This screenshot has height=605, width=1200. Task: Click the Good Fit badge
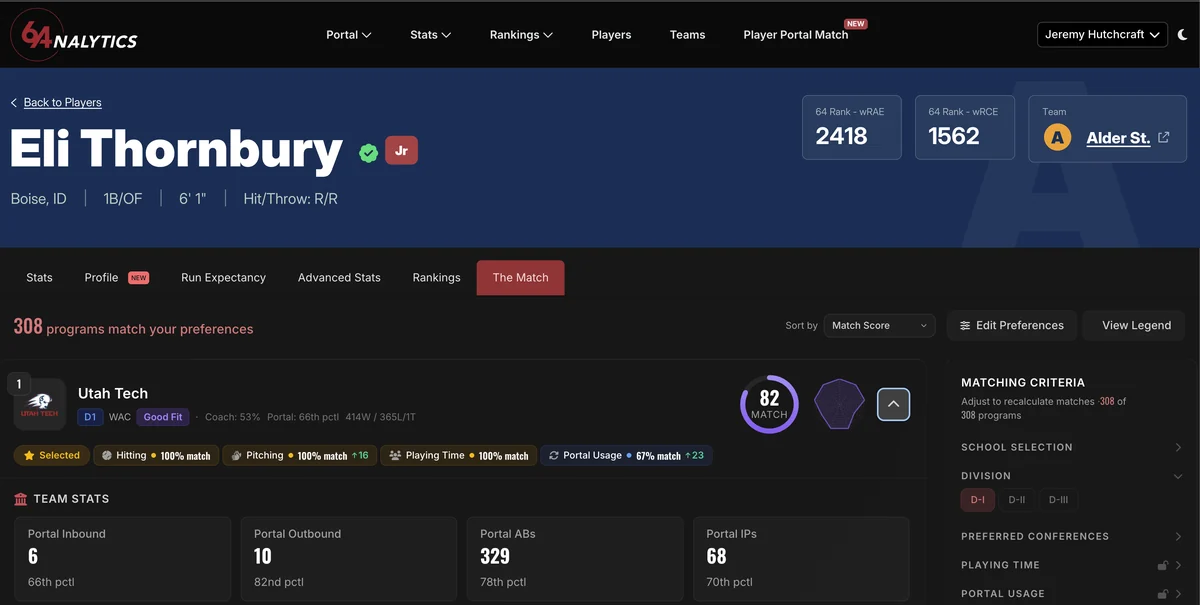pyautogui.click(x=163, y=417)
